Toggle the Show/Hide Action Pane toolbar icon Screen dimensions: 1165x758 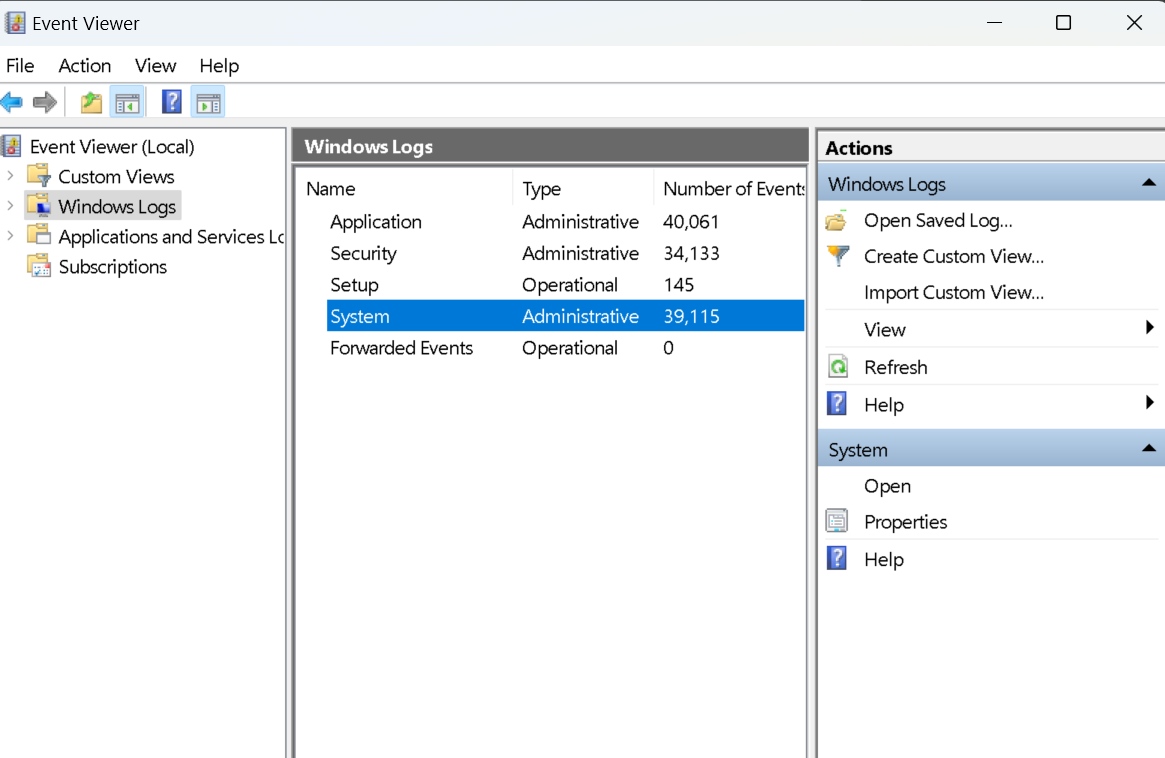(x=208, y=103)
